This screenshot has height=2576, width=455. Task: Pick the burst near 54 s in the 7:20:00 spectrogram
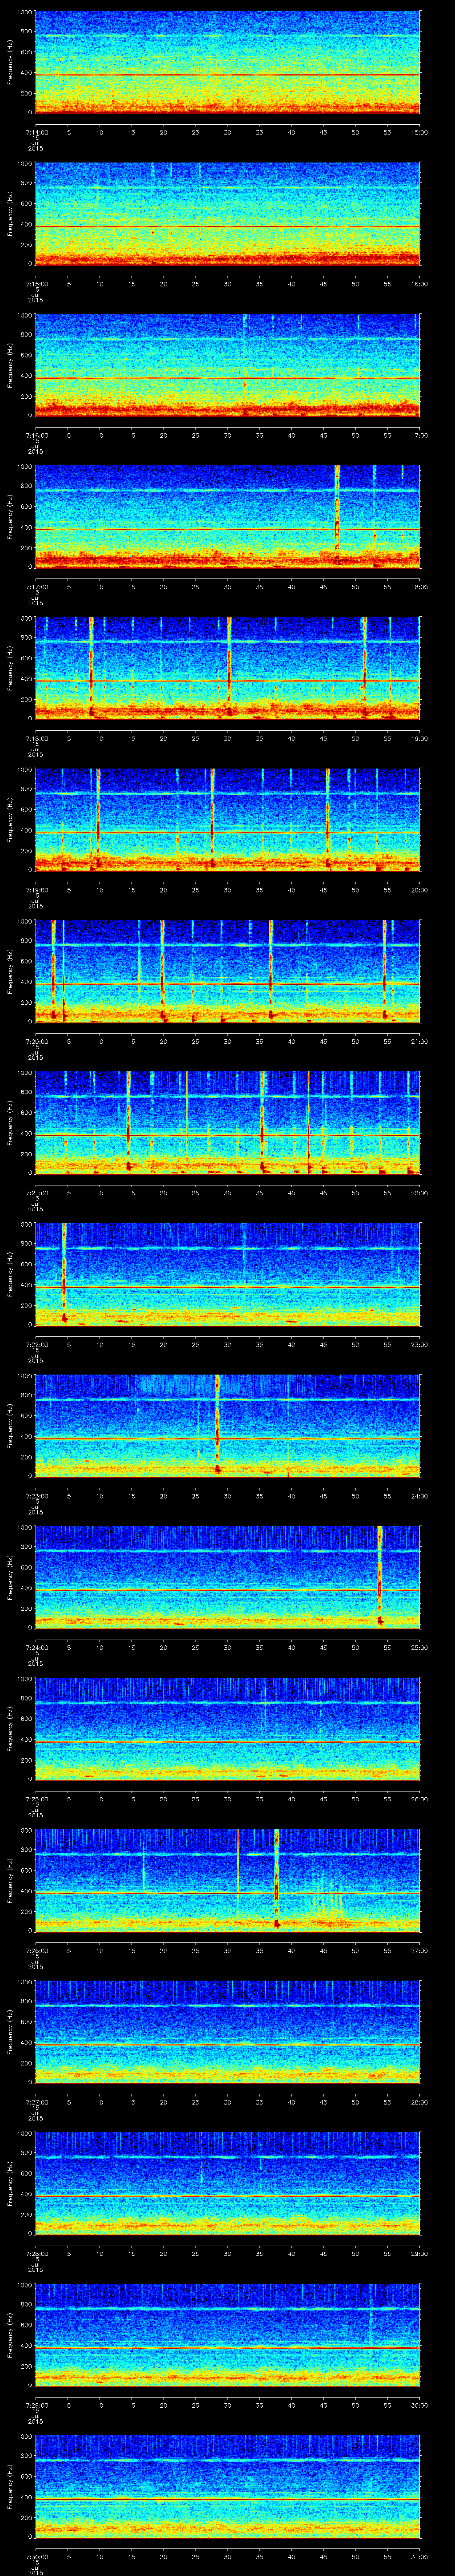tap(384, 971)
